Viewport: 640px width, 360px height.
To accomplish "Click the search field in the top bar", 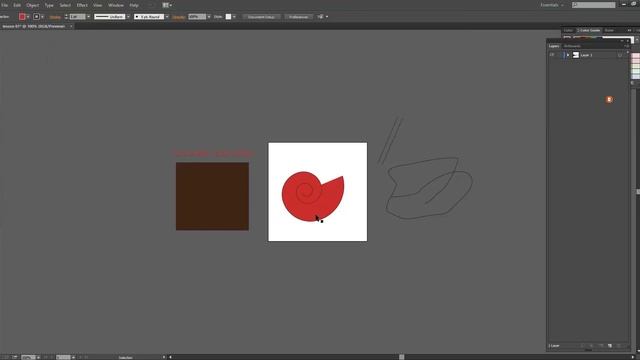I will click(x=593, y=5).
